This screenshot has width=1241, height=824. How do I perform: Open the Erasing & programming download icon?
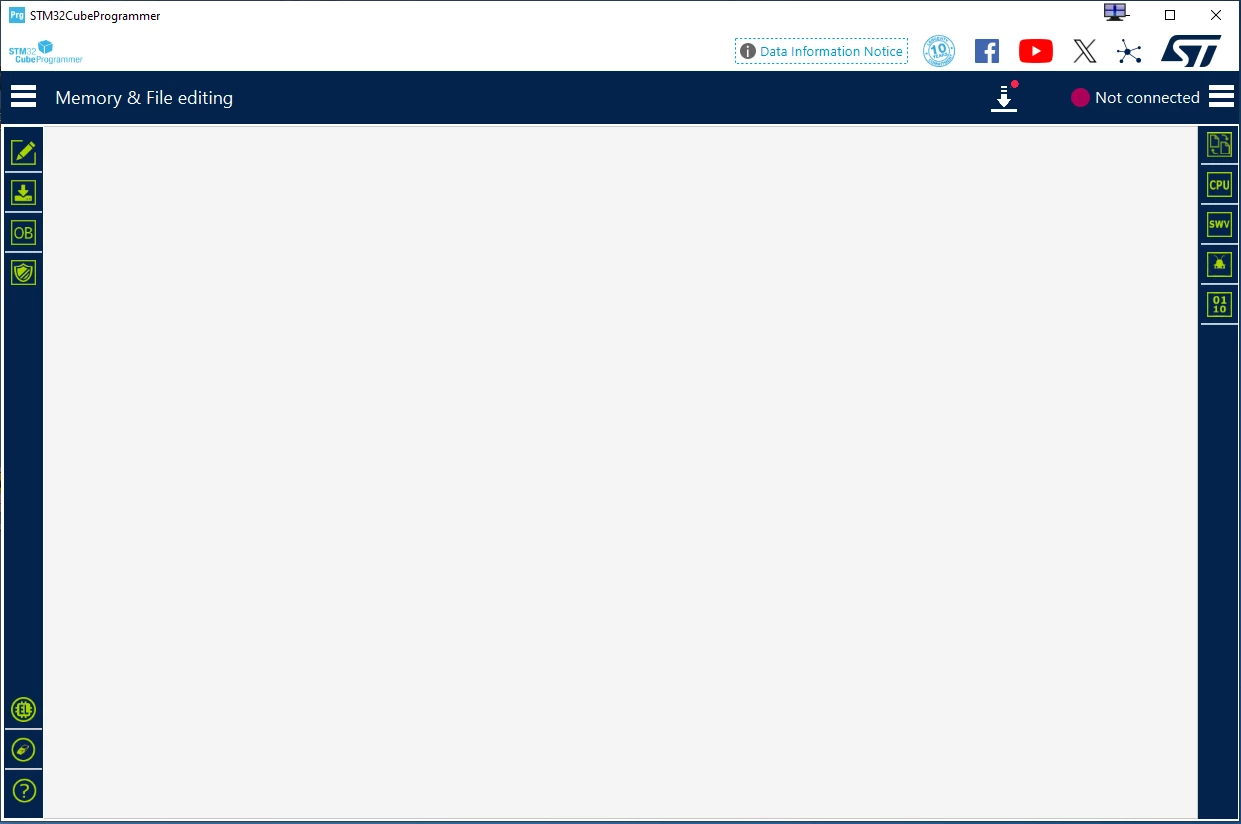(x=23, y=192)
